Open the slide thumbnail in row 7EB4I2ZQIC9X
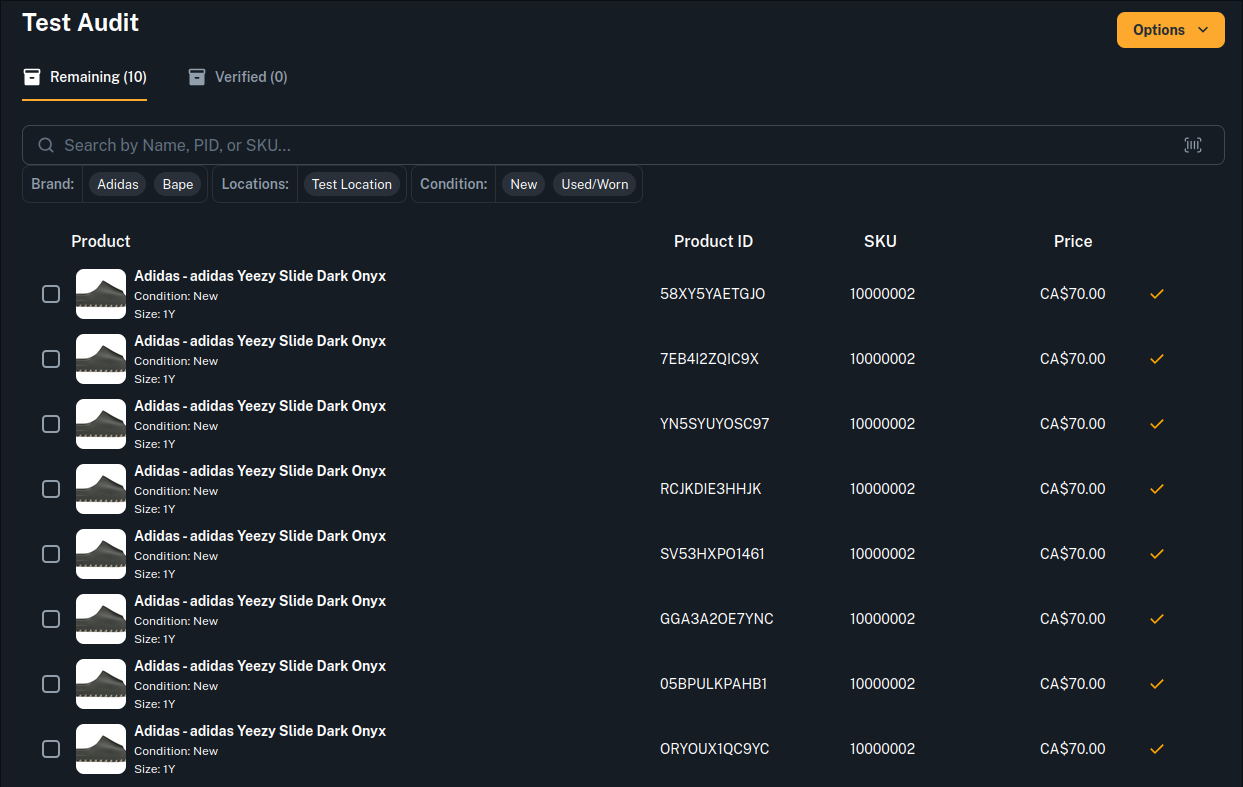The height and width of the screenshot is (787, 1243). pyautogui.click(x=101, y=359)
